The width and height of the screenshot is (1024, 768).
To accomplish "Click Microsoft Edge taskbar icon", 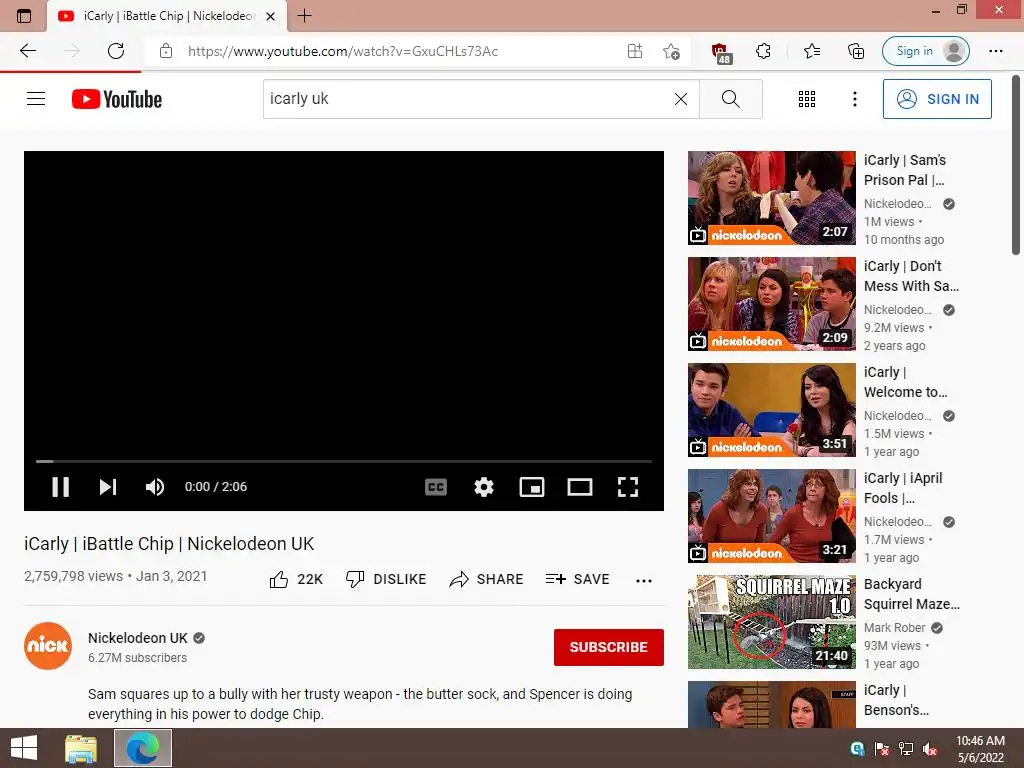I will [143, 748].
